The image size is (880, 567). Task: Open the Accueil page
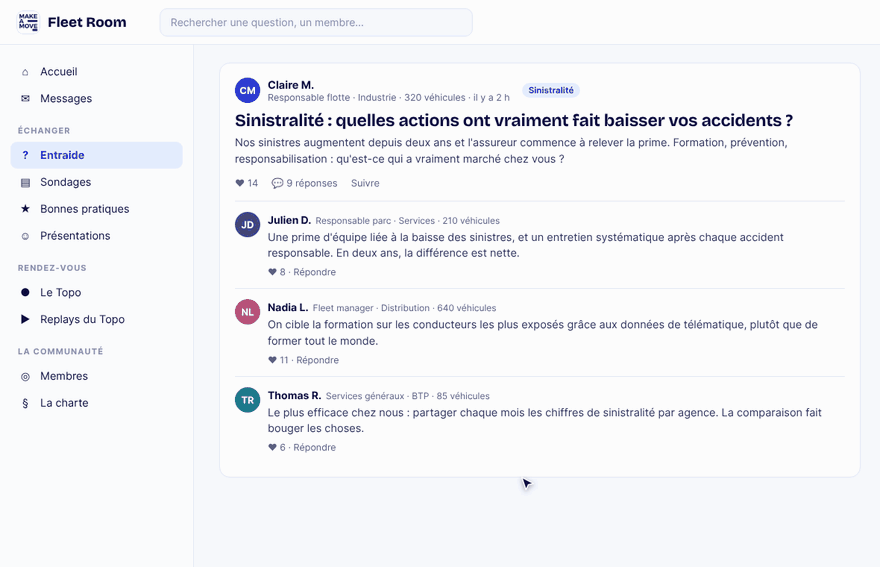(97, 72)
